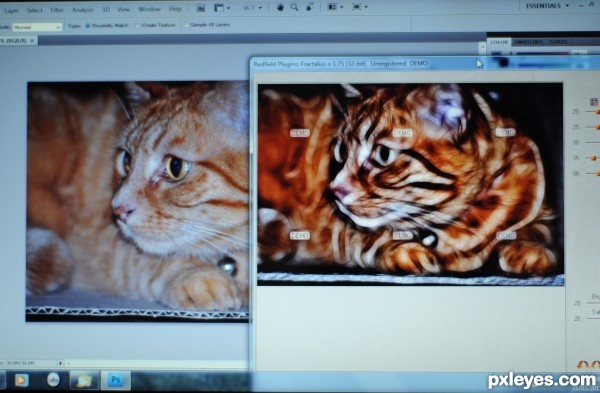The width and height of the screenshot is (600, 393).
Task: Click the document size status text
Action: click(x=18, y=363)
